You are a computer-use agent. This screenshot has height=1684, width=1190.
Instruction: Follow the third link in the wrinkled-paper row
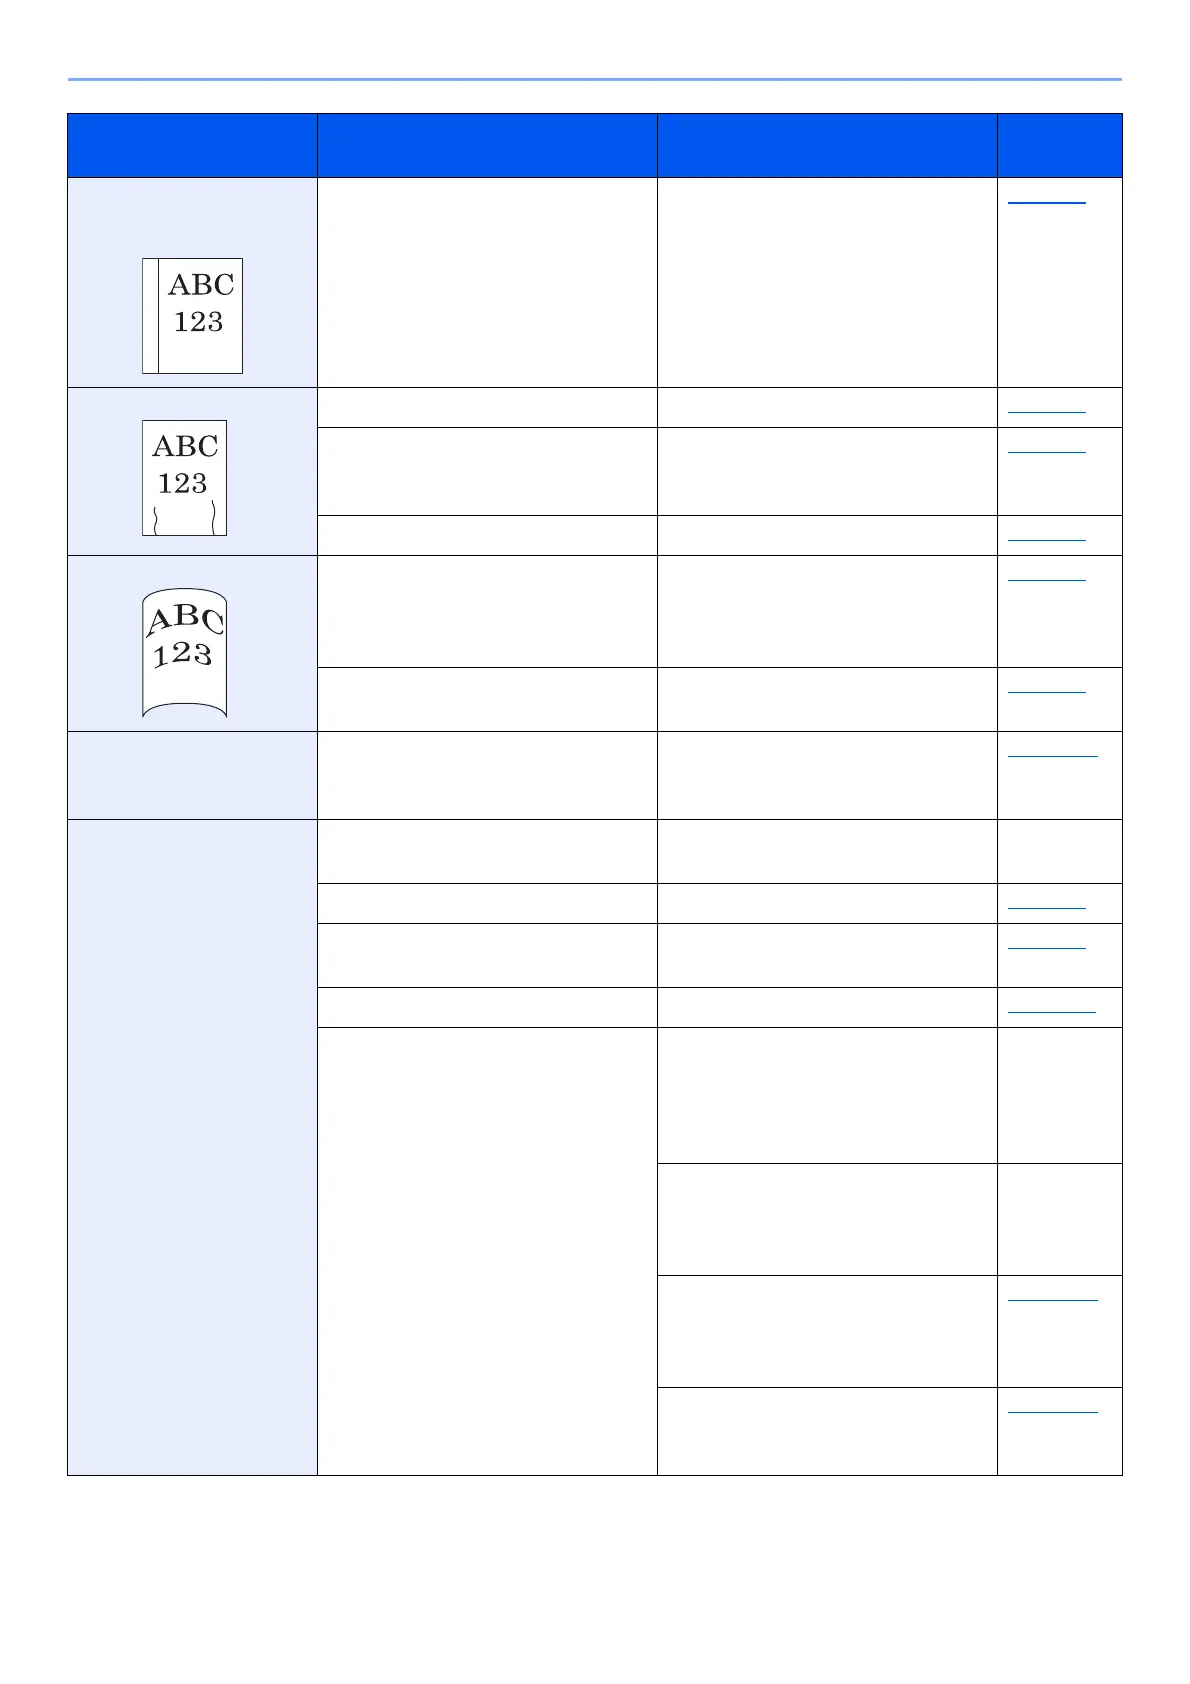[x=1046, y=537]
